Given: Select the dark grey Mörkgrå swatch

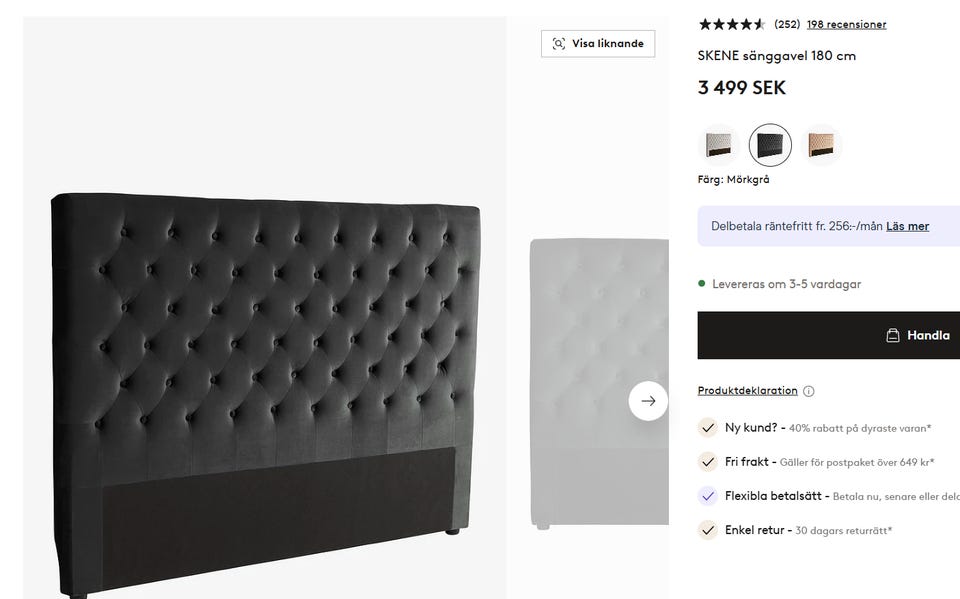Looking at the screenshot, I should click(x=770, y=145).
